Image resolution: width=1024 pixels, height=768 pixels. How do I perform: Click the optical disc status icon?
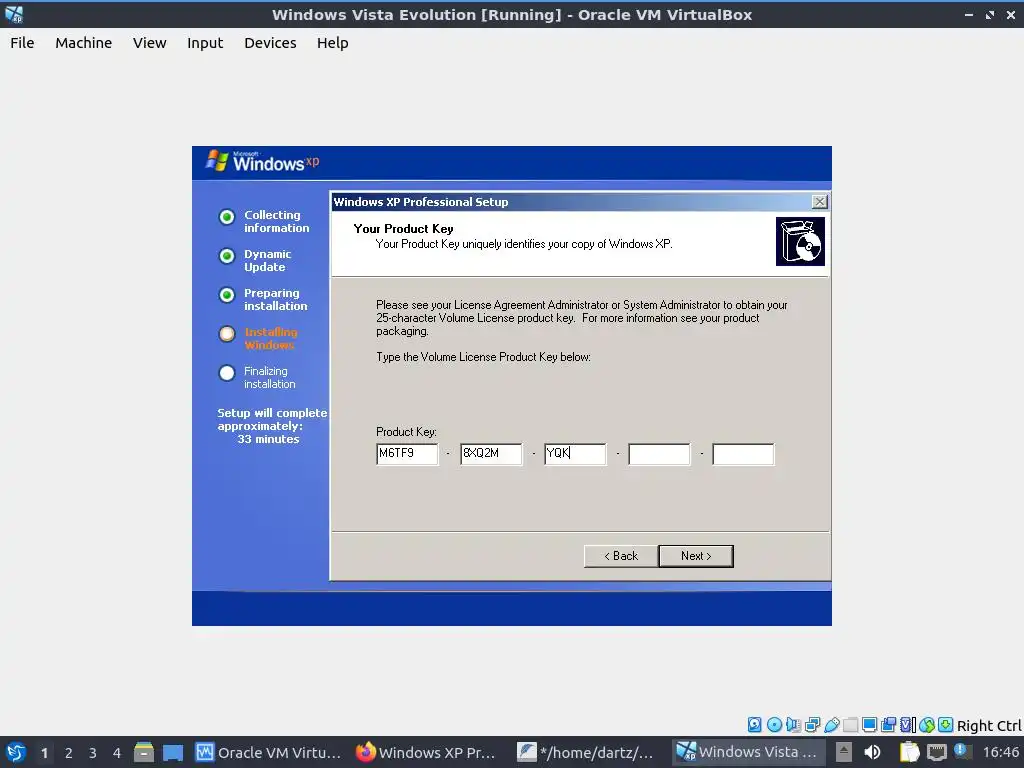click(x=774, y=724)
